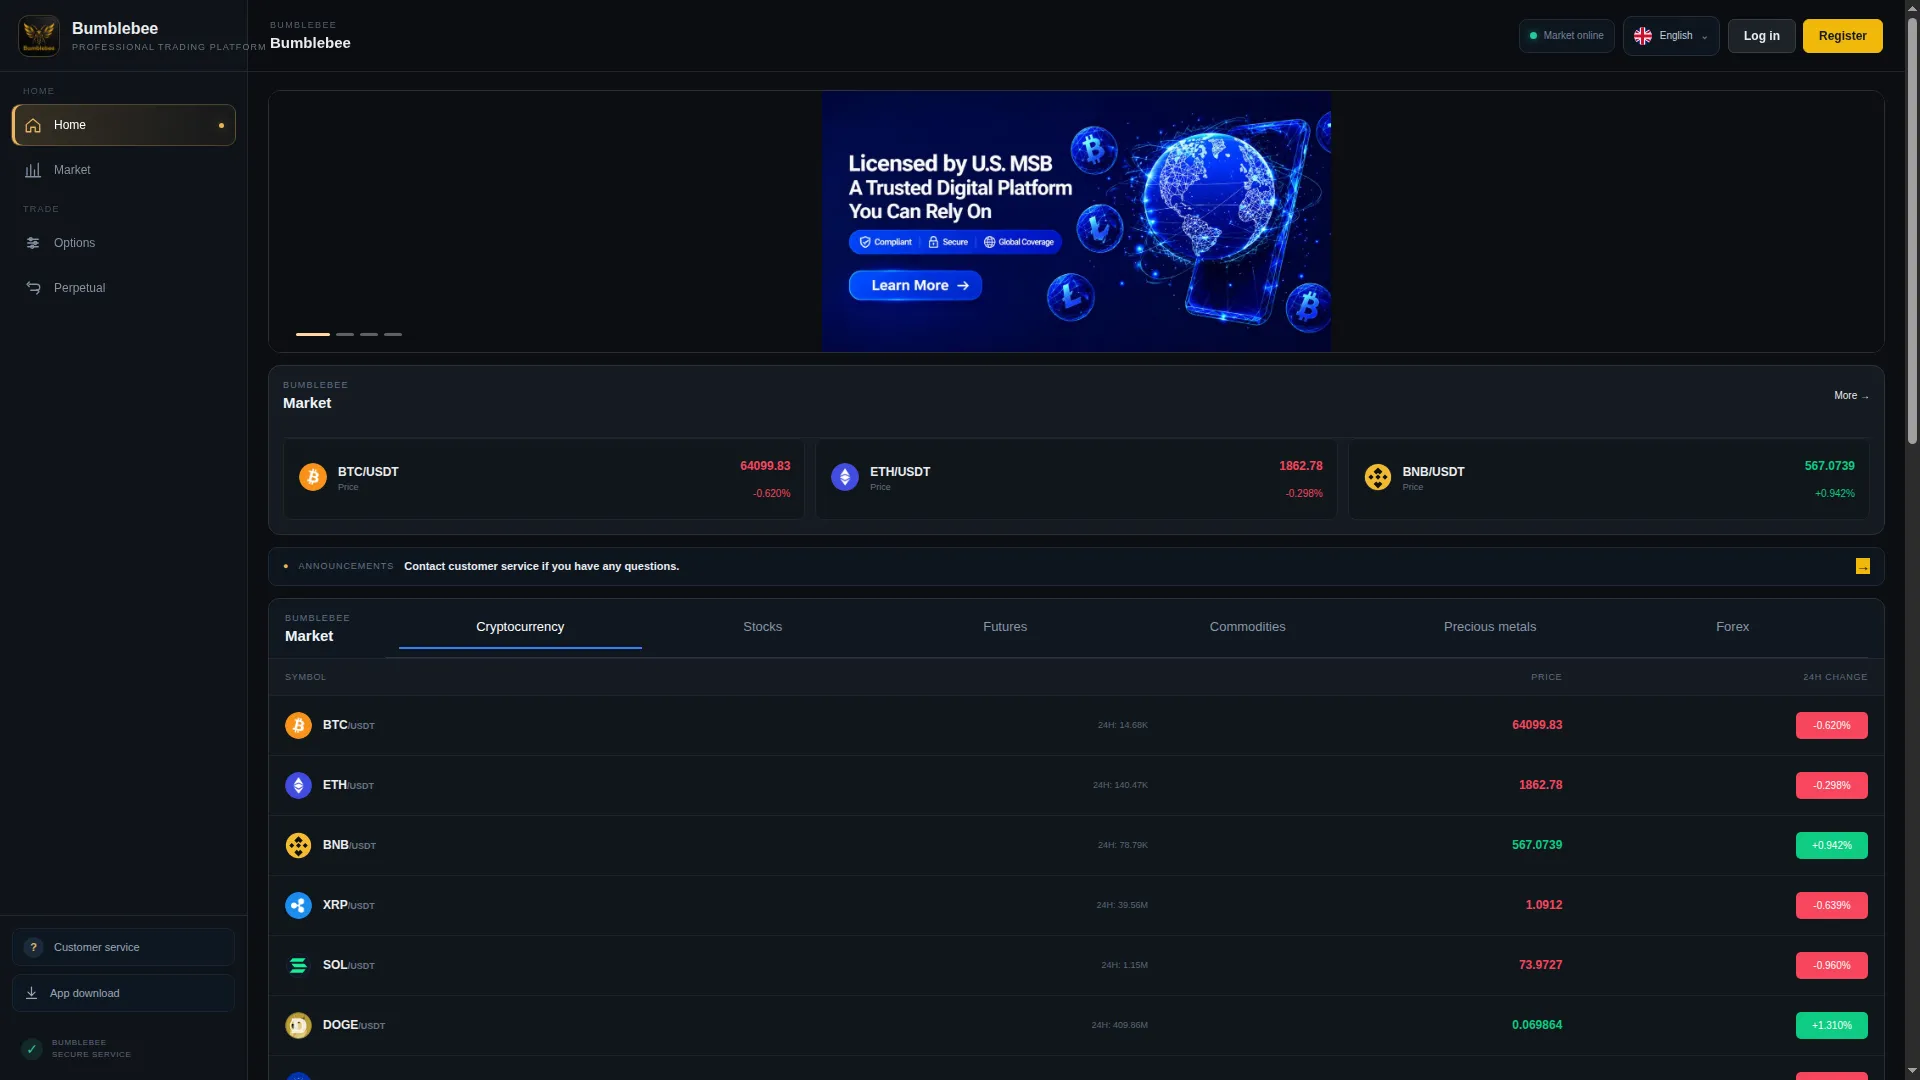
Task: Click the Ethereum icon in ETH/USDT card
Action: click(845, 477)
